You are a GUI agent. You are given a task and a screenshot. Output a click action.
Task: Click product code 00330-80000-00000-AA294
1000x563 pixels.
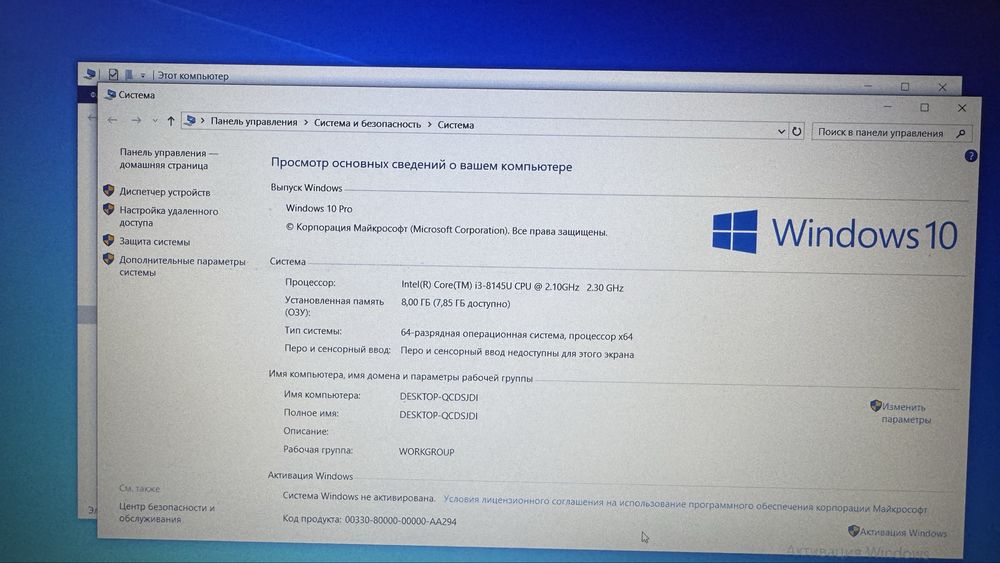coord(401,521)
